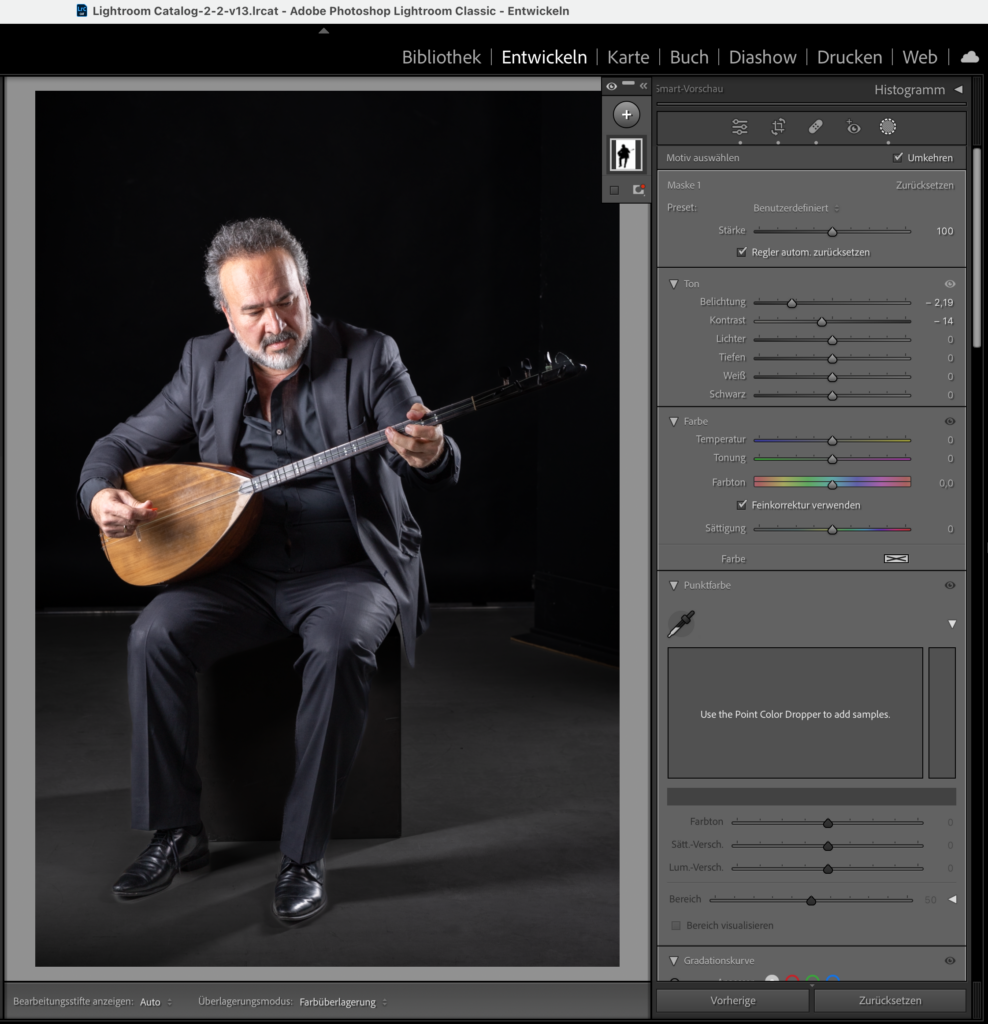Uncheck Feinkorrektur verwenden

click(741, 505)
